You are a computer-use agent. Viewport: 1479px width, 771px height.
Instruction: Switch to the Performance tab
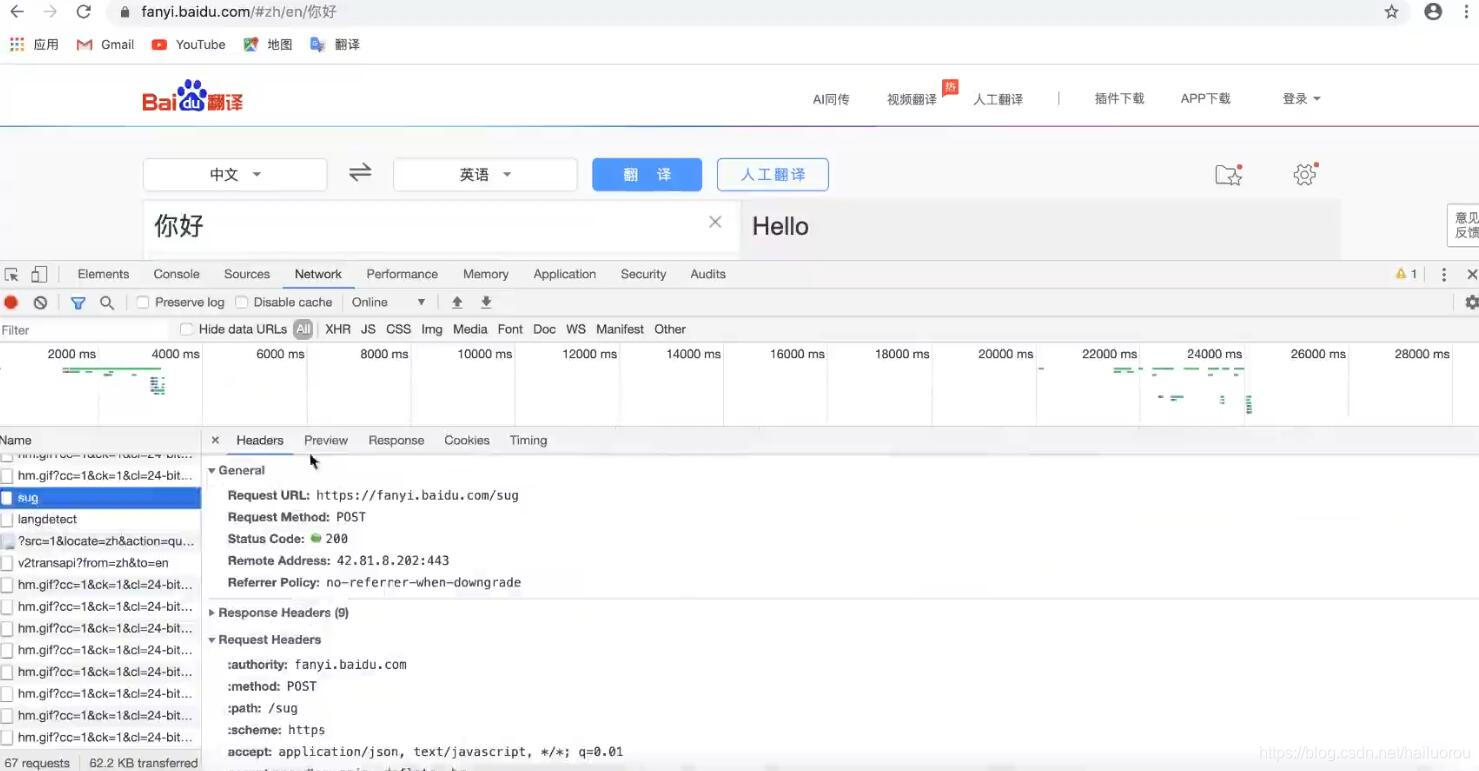coord(402,274)
